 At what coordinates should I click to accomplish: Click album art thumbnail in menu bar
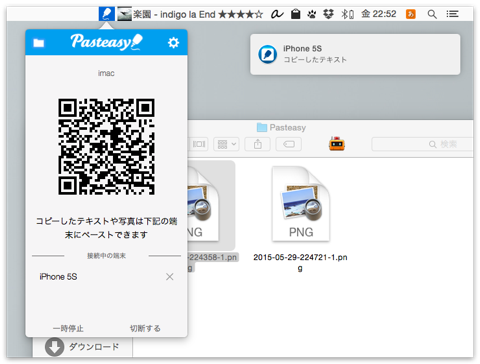click(x=124, y=14)
